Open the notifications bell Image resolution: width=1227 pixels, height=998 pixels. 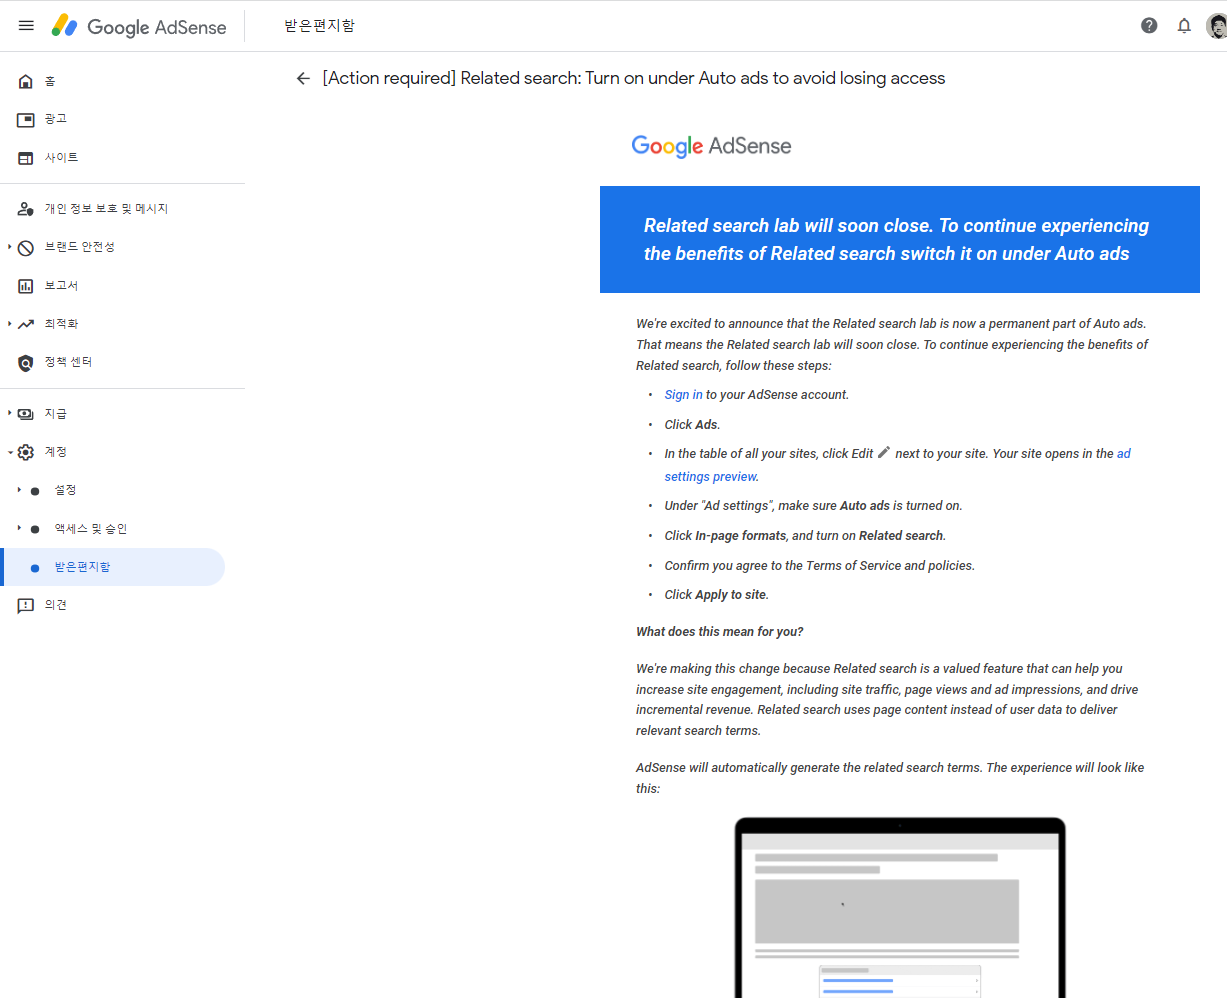pos(1184,26)
